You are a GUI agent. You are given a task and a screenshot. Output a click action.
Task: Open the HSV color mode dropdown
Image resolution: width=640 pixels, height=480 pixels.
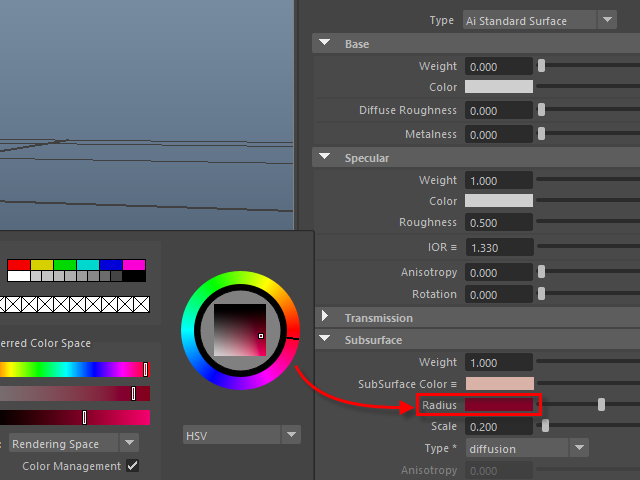(x=242, y=435)
